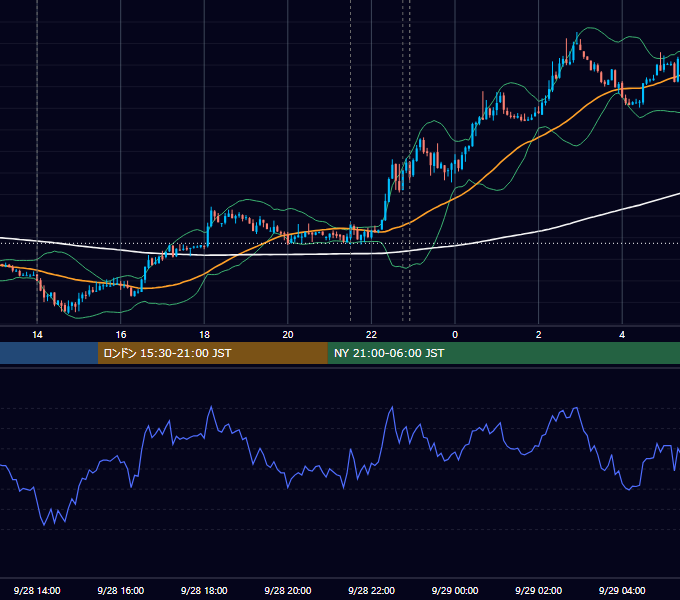
Task: Click hour label 18 on price chart axis
Action: (x=204, y=335)
